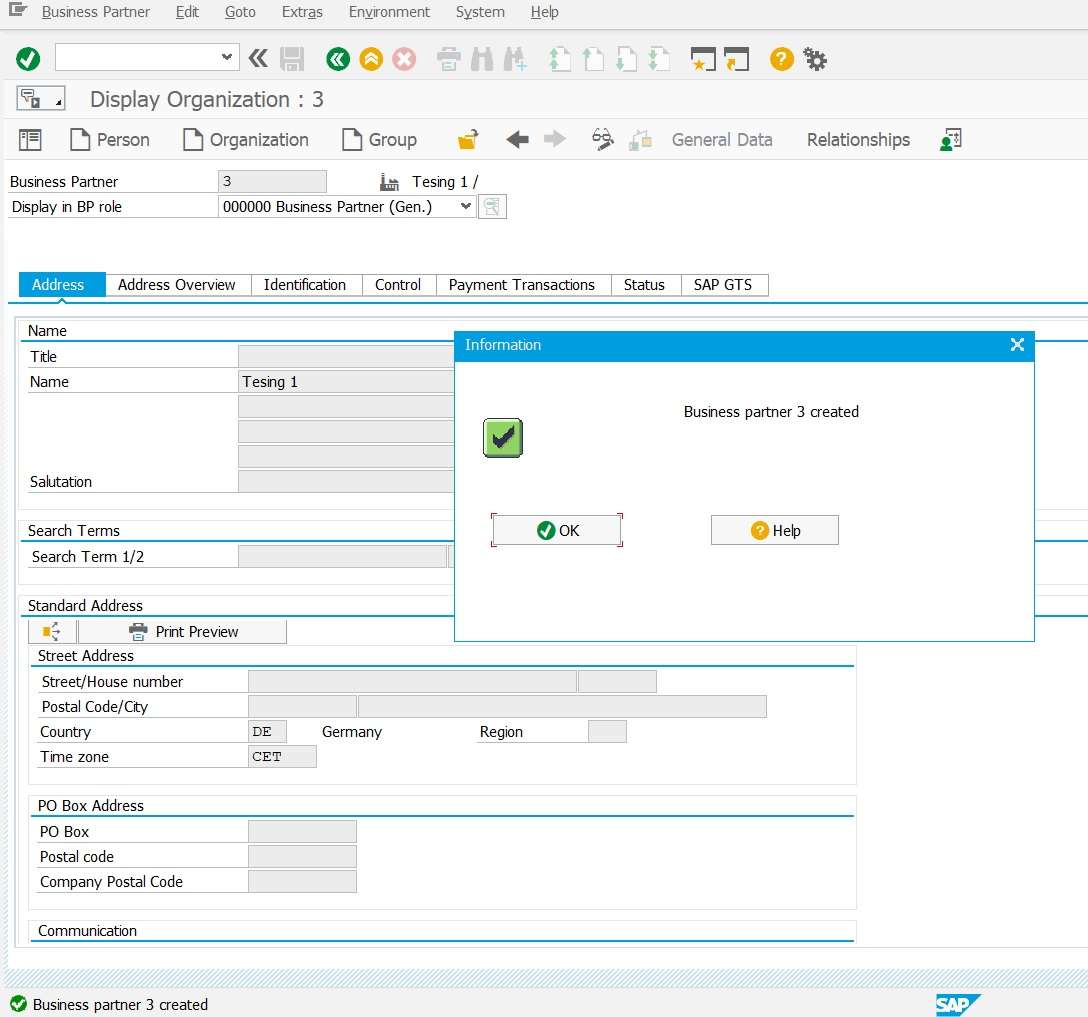Open the command field dropdown arrow

[x=226, y=57]
